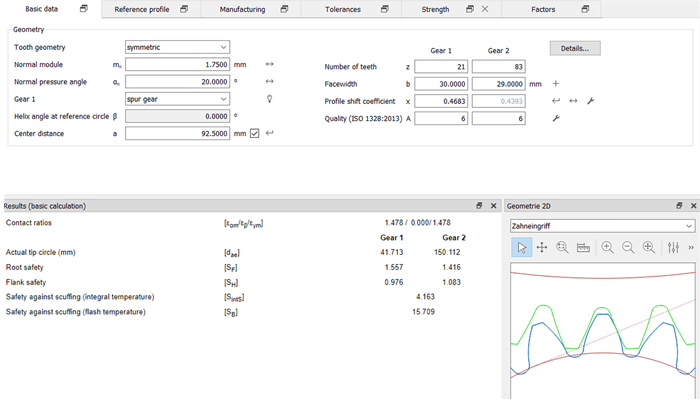Screen dimensions: 700x400
Task: Open the Factors tab
Action: point(543,9)
